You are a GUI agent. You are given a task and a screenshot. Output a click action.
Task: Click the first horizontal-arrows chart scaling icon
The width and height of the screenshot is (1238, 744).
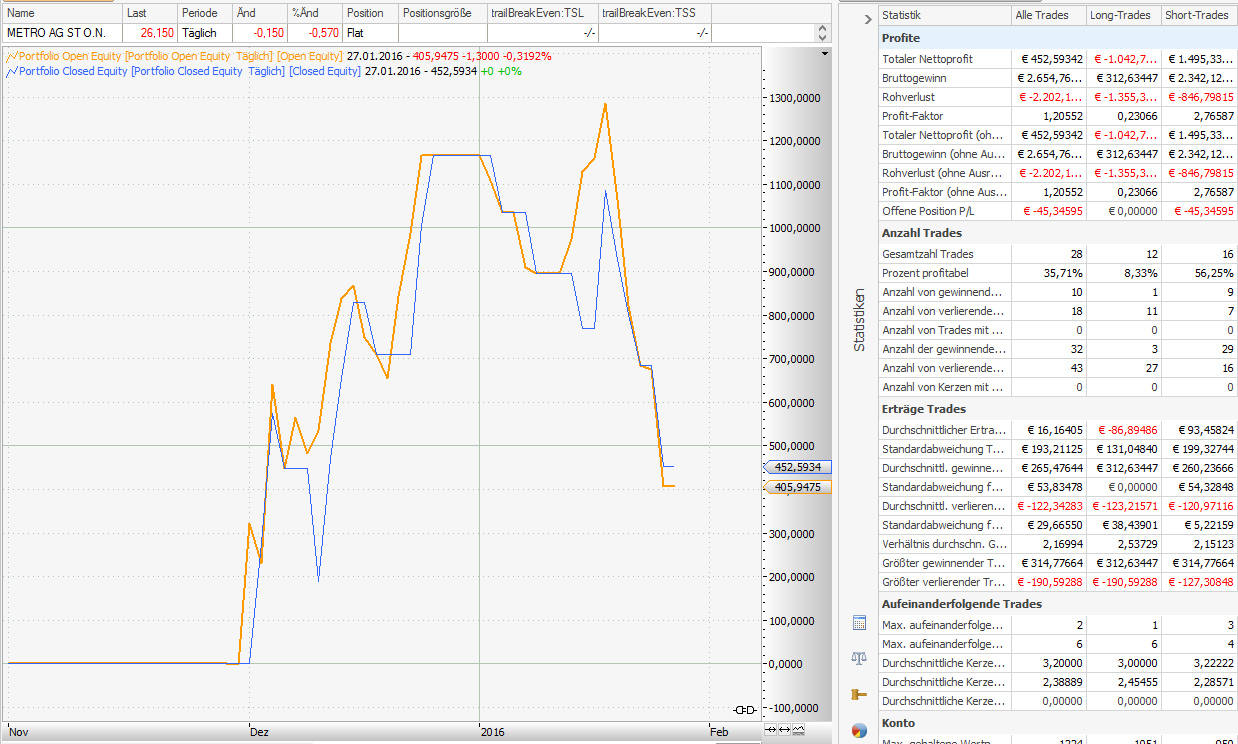click(x=770, y=730)
